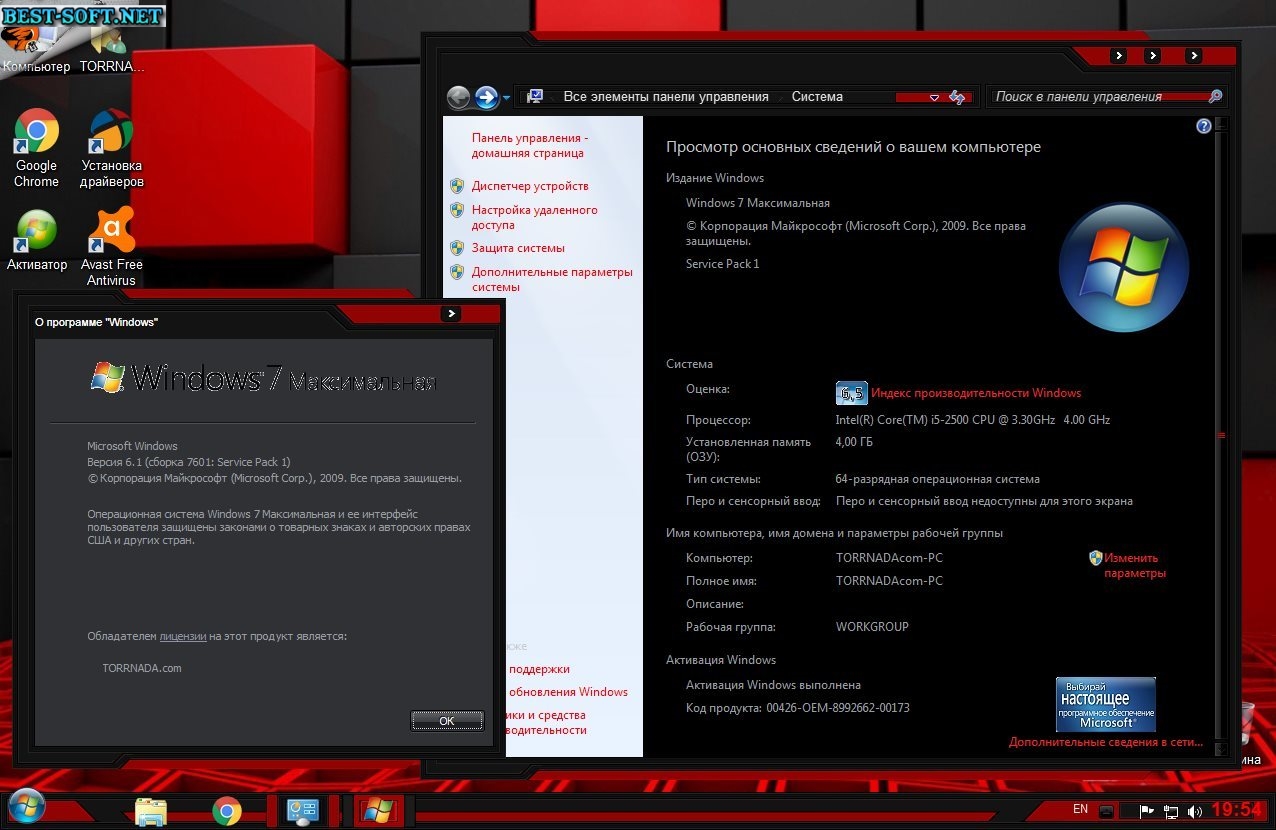Click the control panel search field
Screen dimensions: 1276x830
click(x=1100, y=97)
